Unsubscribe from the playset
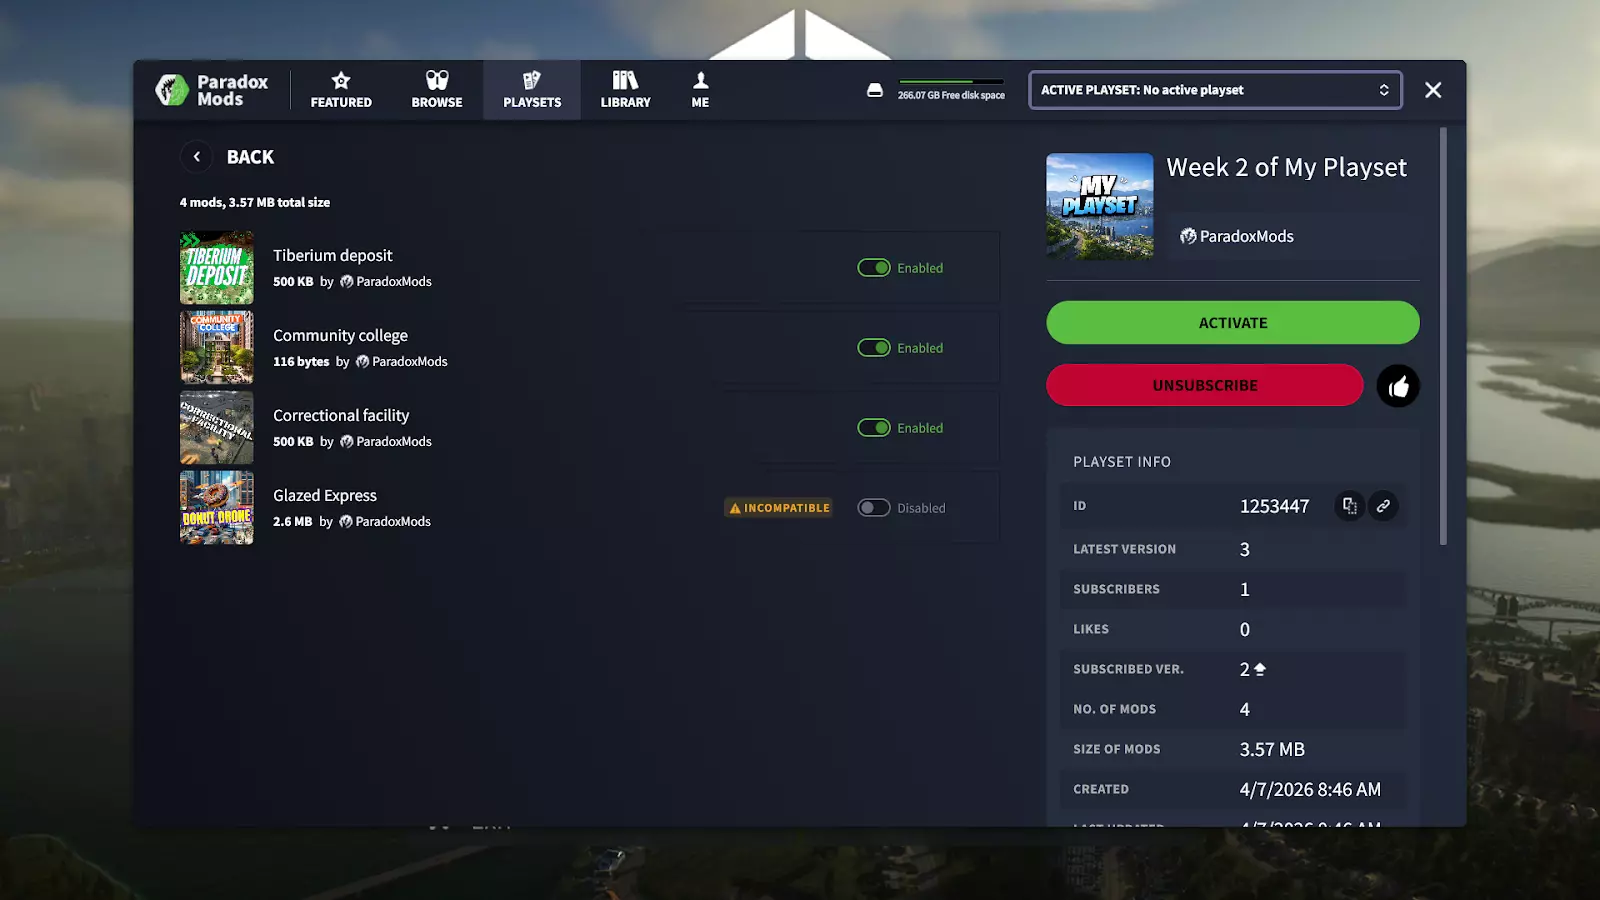Screen dimensions: 1600x900 pyautogui.click(x=1205, y=385)
